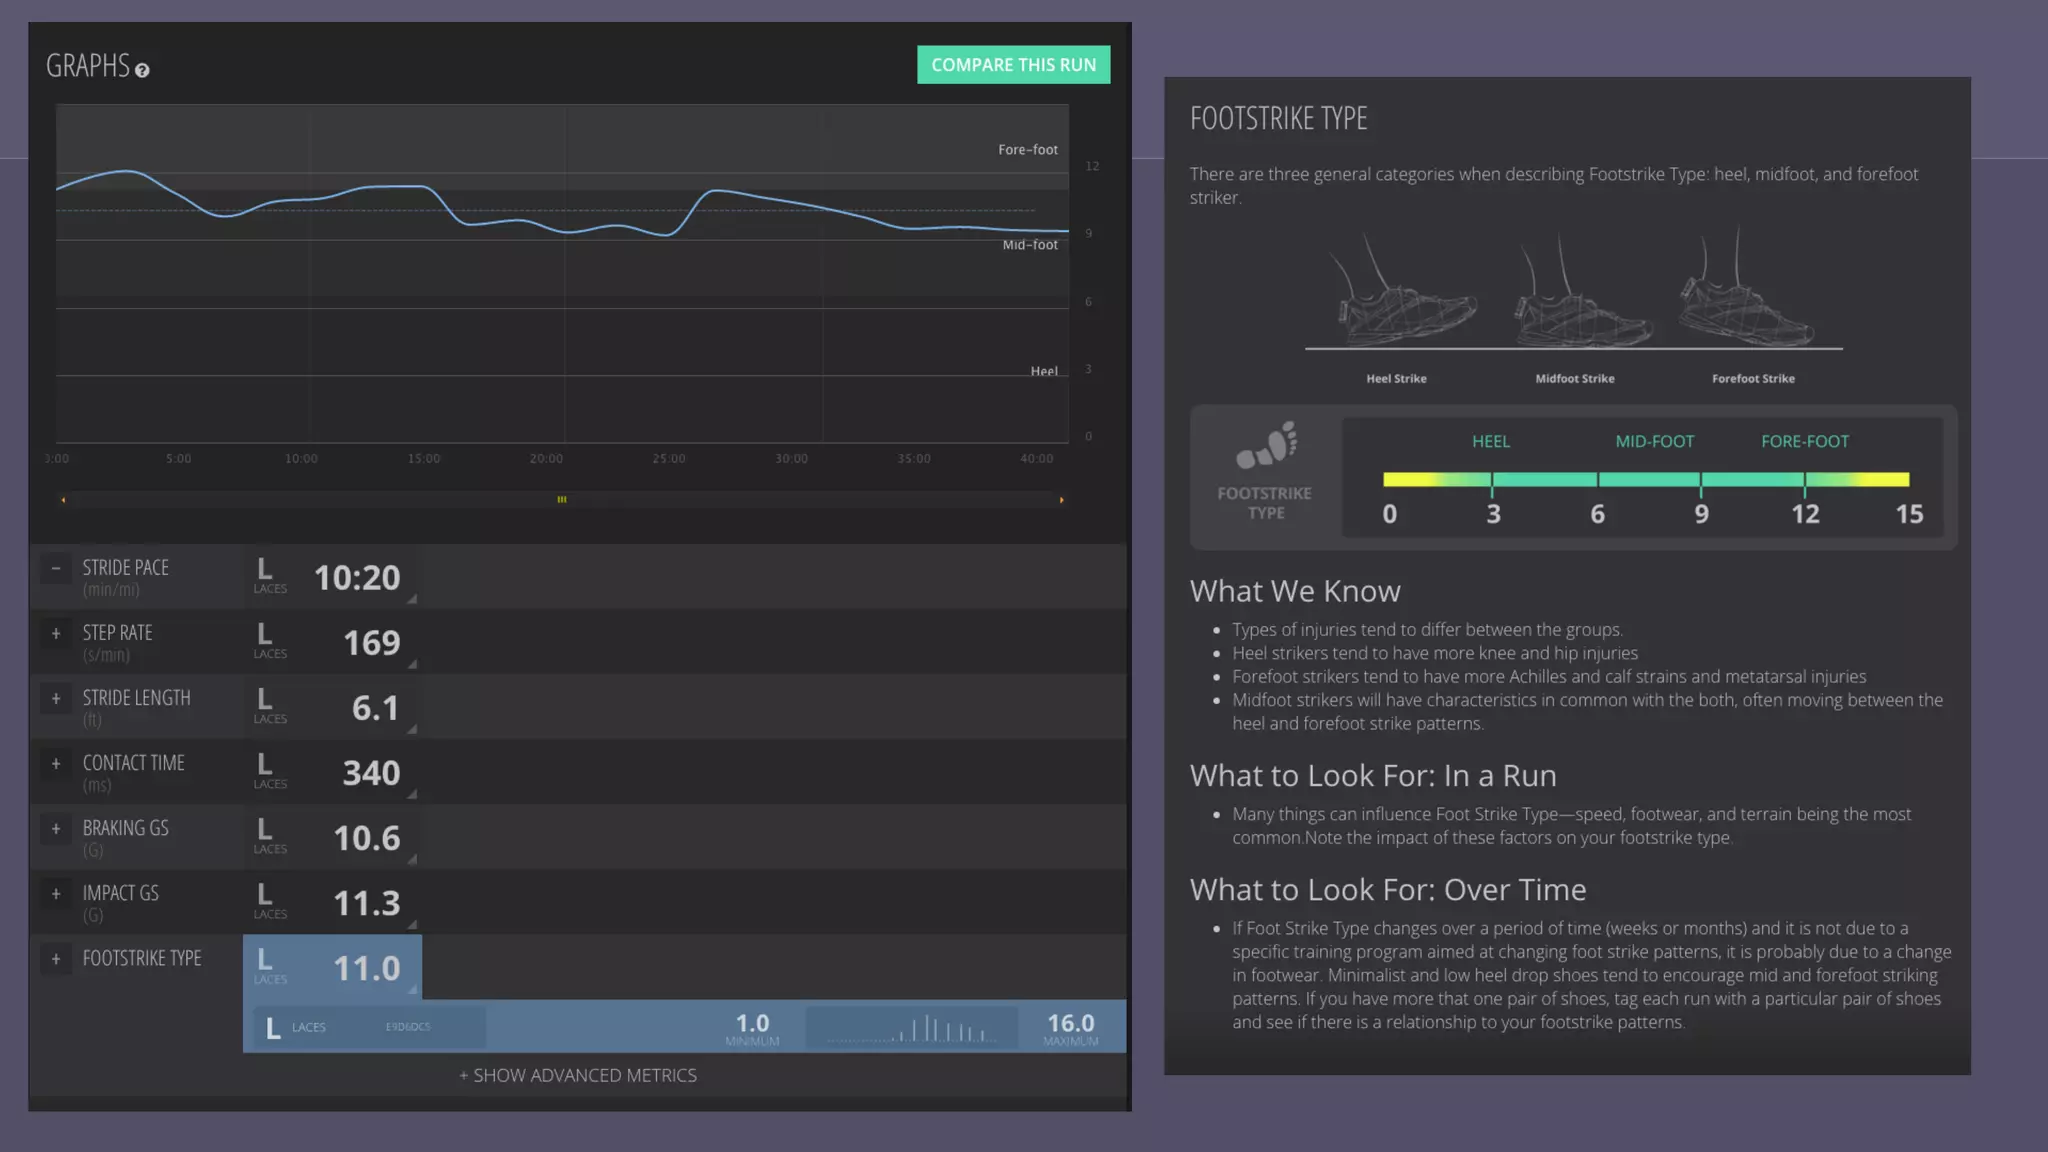Click the Graphs help question-mark icon
This screenshot has width=2048, height=1152.
142,70
